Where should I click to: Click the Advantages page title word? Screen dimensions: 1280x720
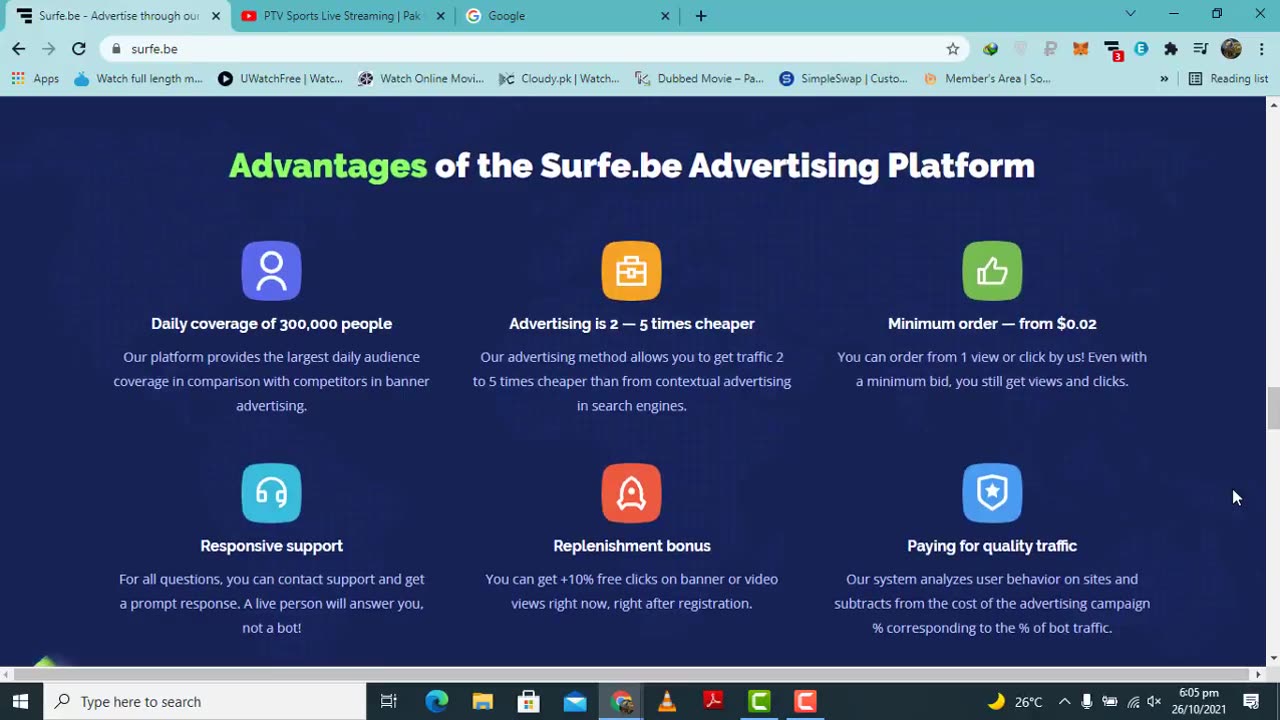pos(327,165)
